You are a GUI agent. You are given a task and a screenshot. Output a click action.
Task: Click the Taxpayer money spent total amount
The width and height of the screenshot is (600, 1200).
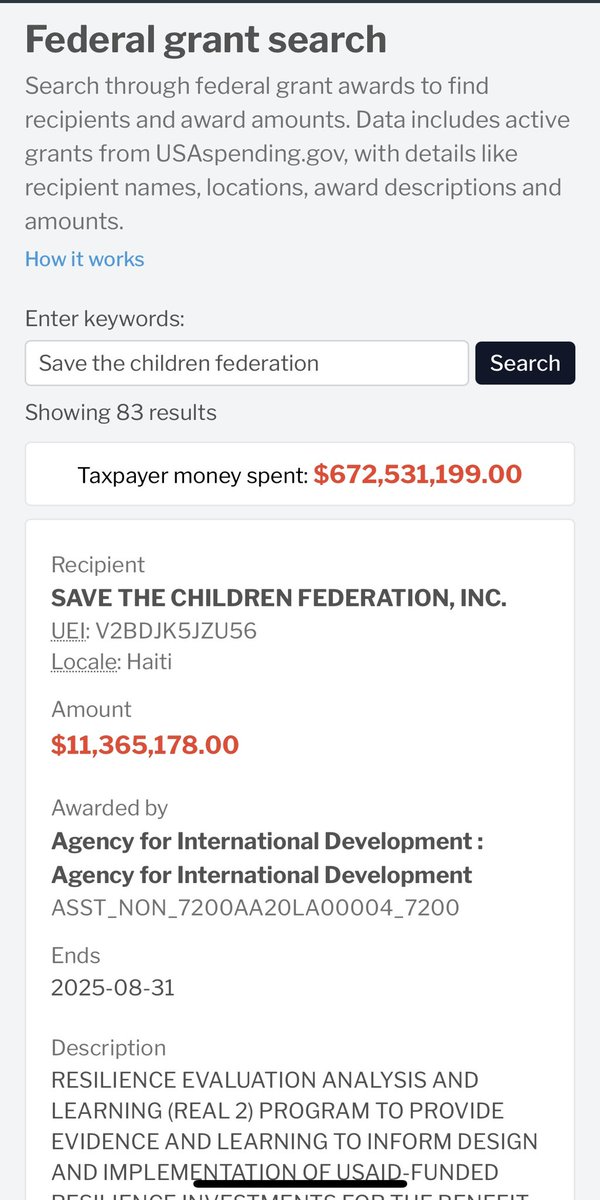coord(417,475)
